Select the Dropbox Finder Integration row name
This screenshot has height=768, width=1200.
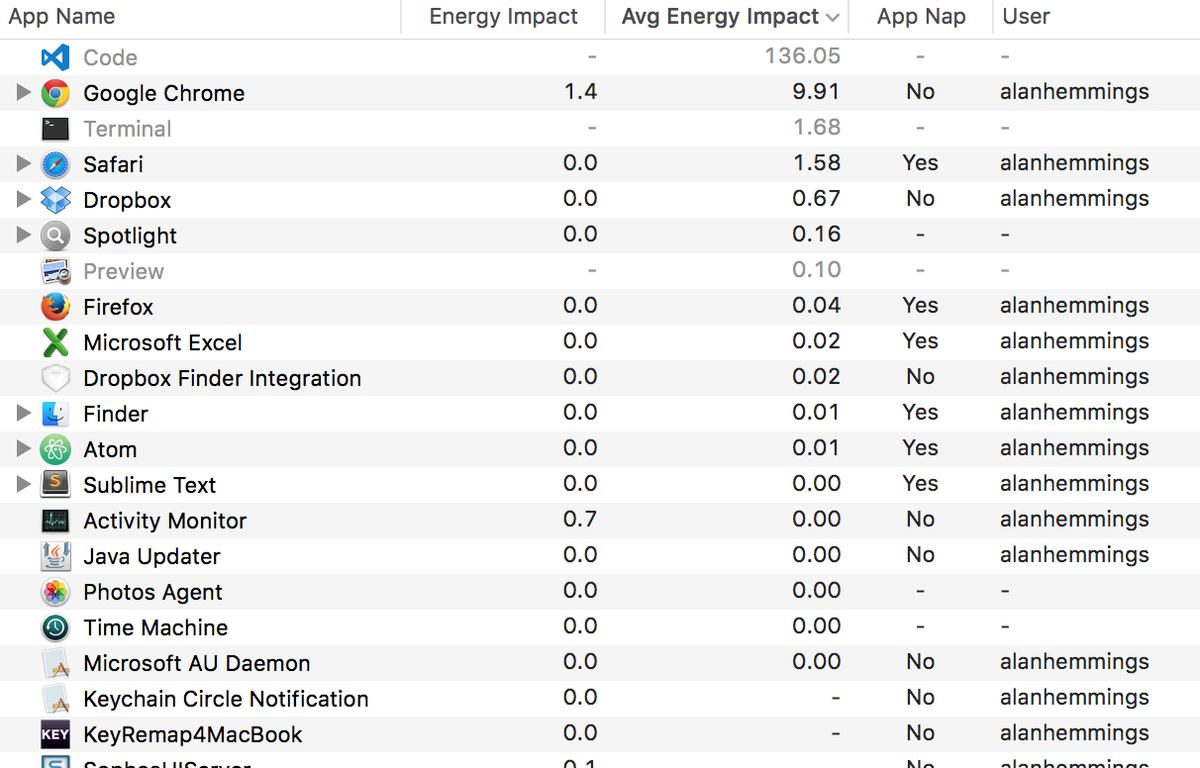[x=222, y=378]
